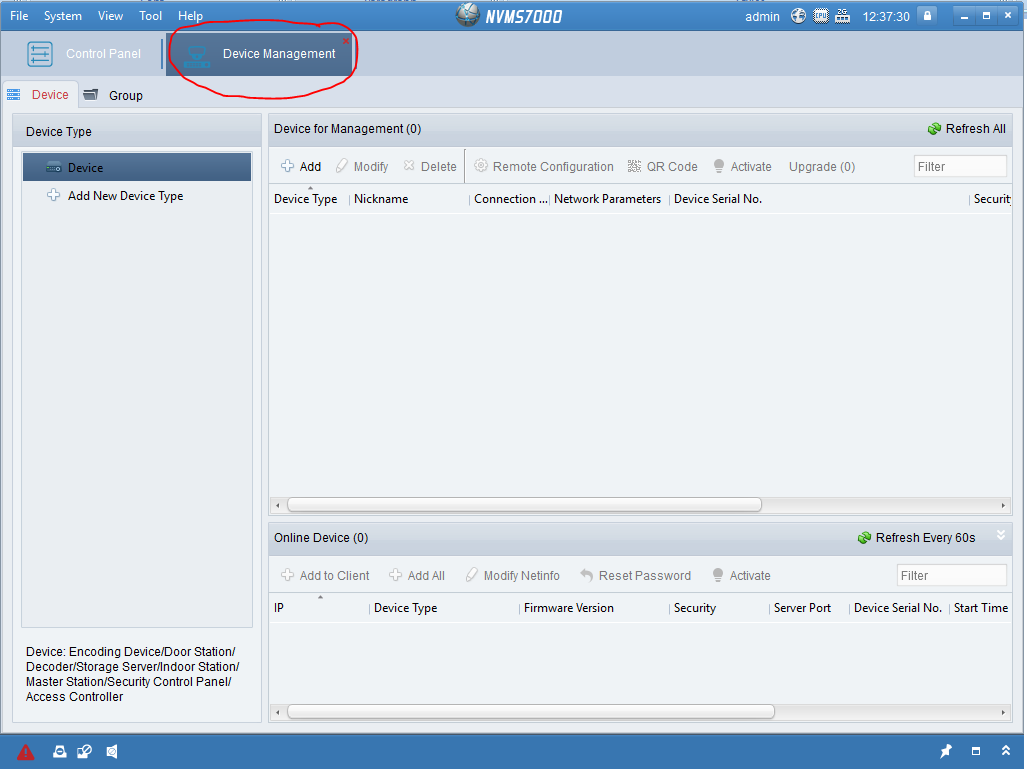The width and height of the screenshot is (1027, 772).
Task: Click Reset Password button
Action: coord(635,576)
